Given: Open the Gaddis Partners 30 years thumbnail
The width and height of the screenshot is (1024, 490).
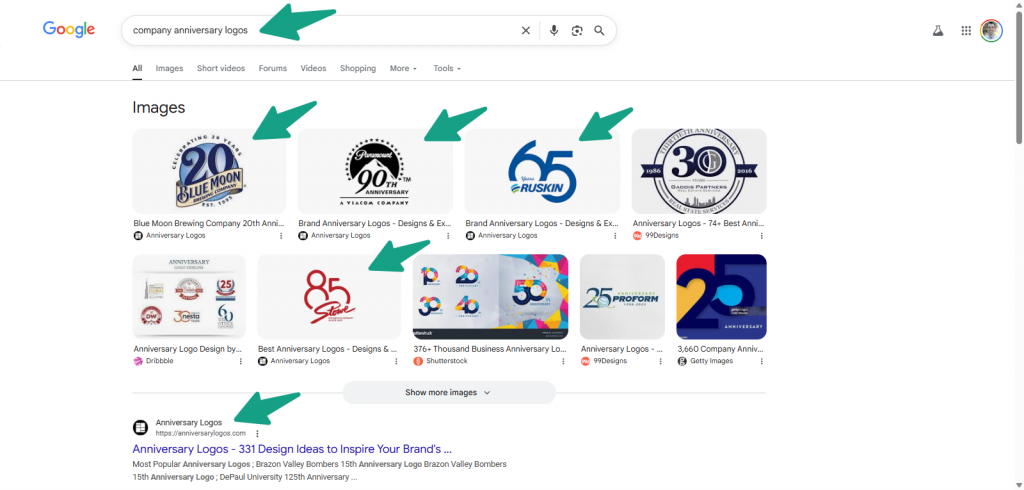Looking at the screenshot, I should (x=699, y=171).
